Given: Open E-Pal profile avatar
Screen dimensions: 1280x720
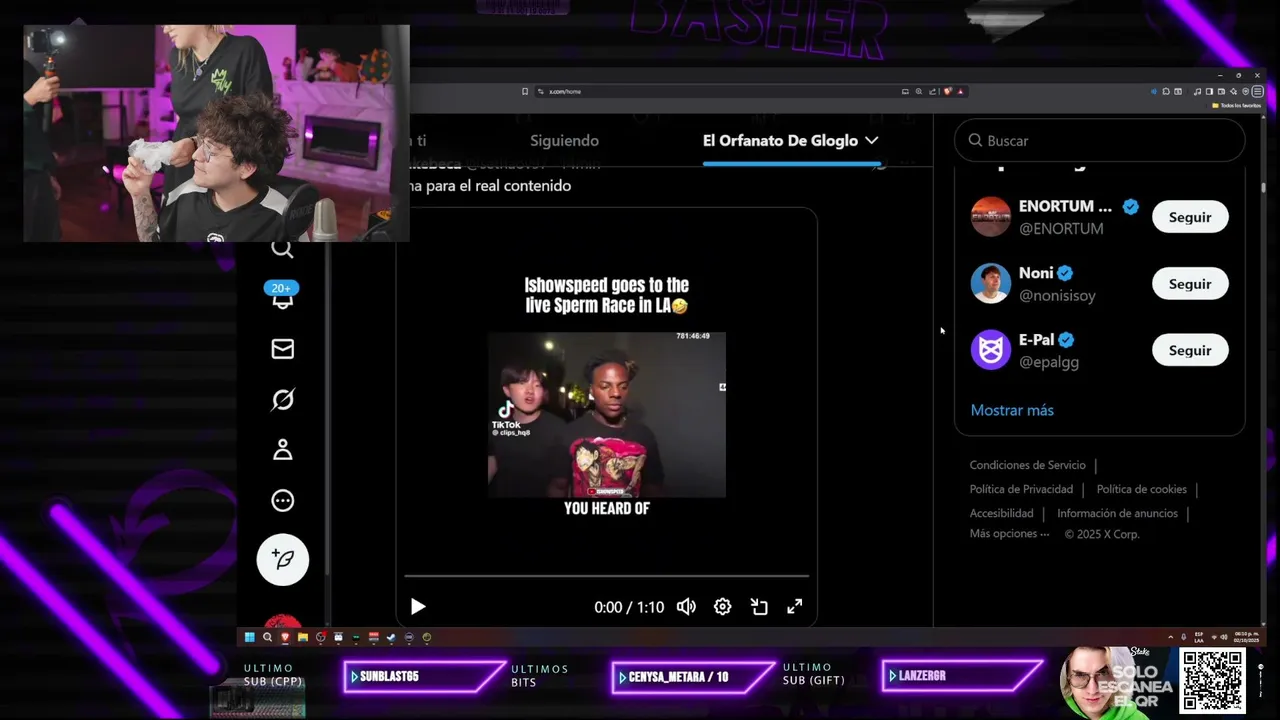Looking at the screenshot, I should click(991, 350).
